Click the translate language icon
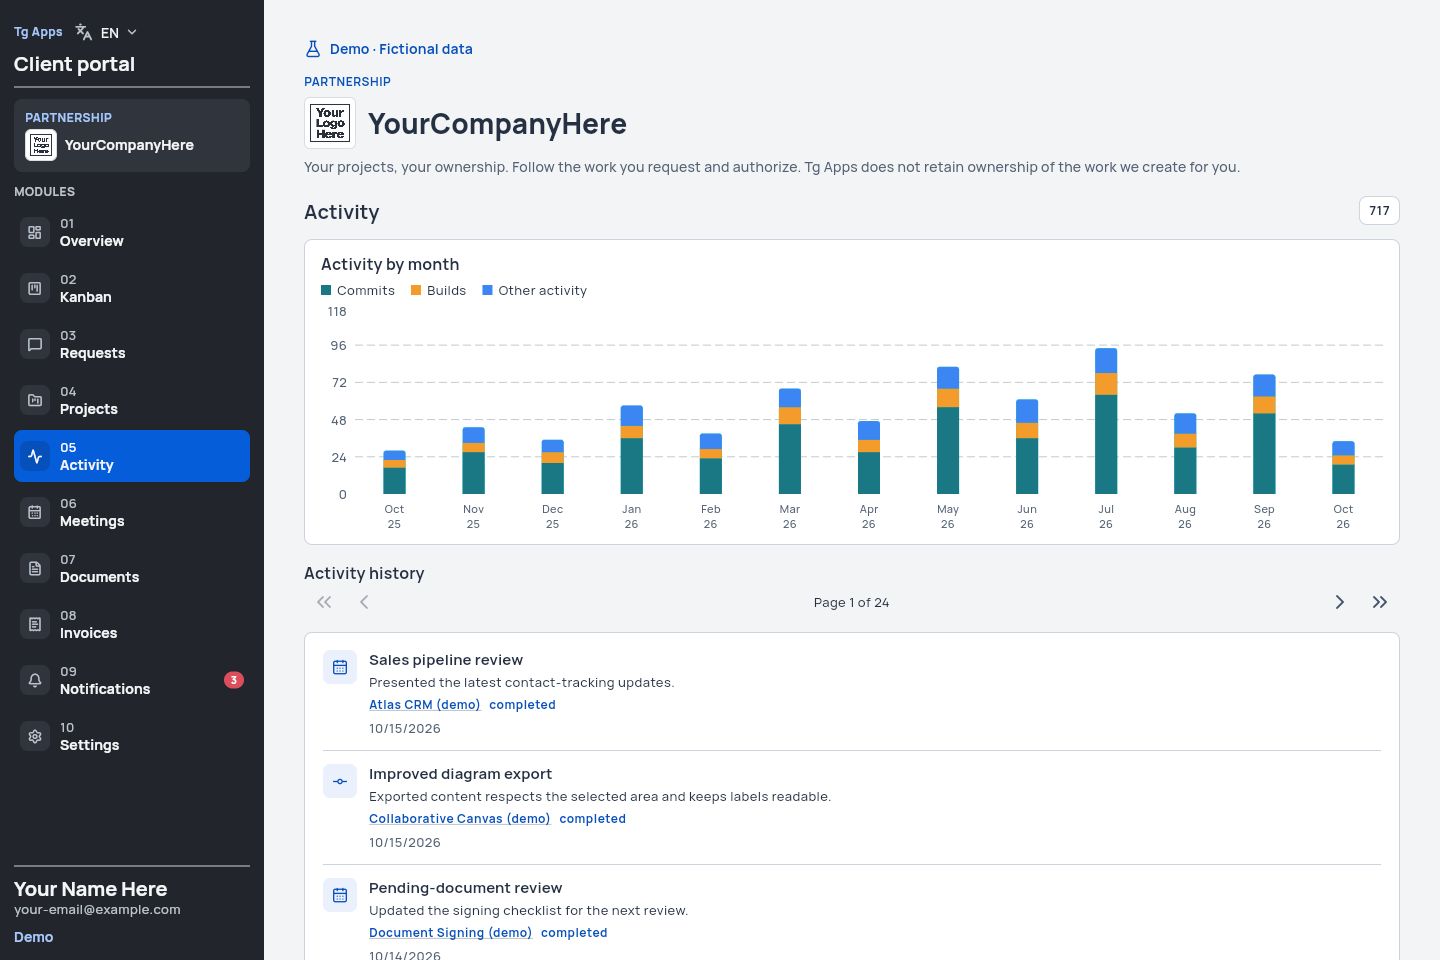 (84, 32)
